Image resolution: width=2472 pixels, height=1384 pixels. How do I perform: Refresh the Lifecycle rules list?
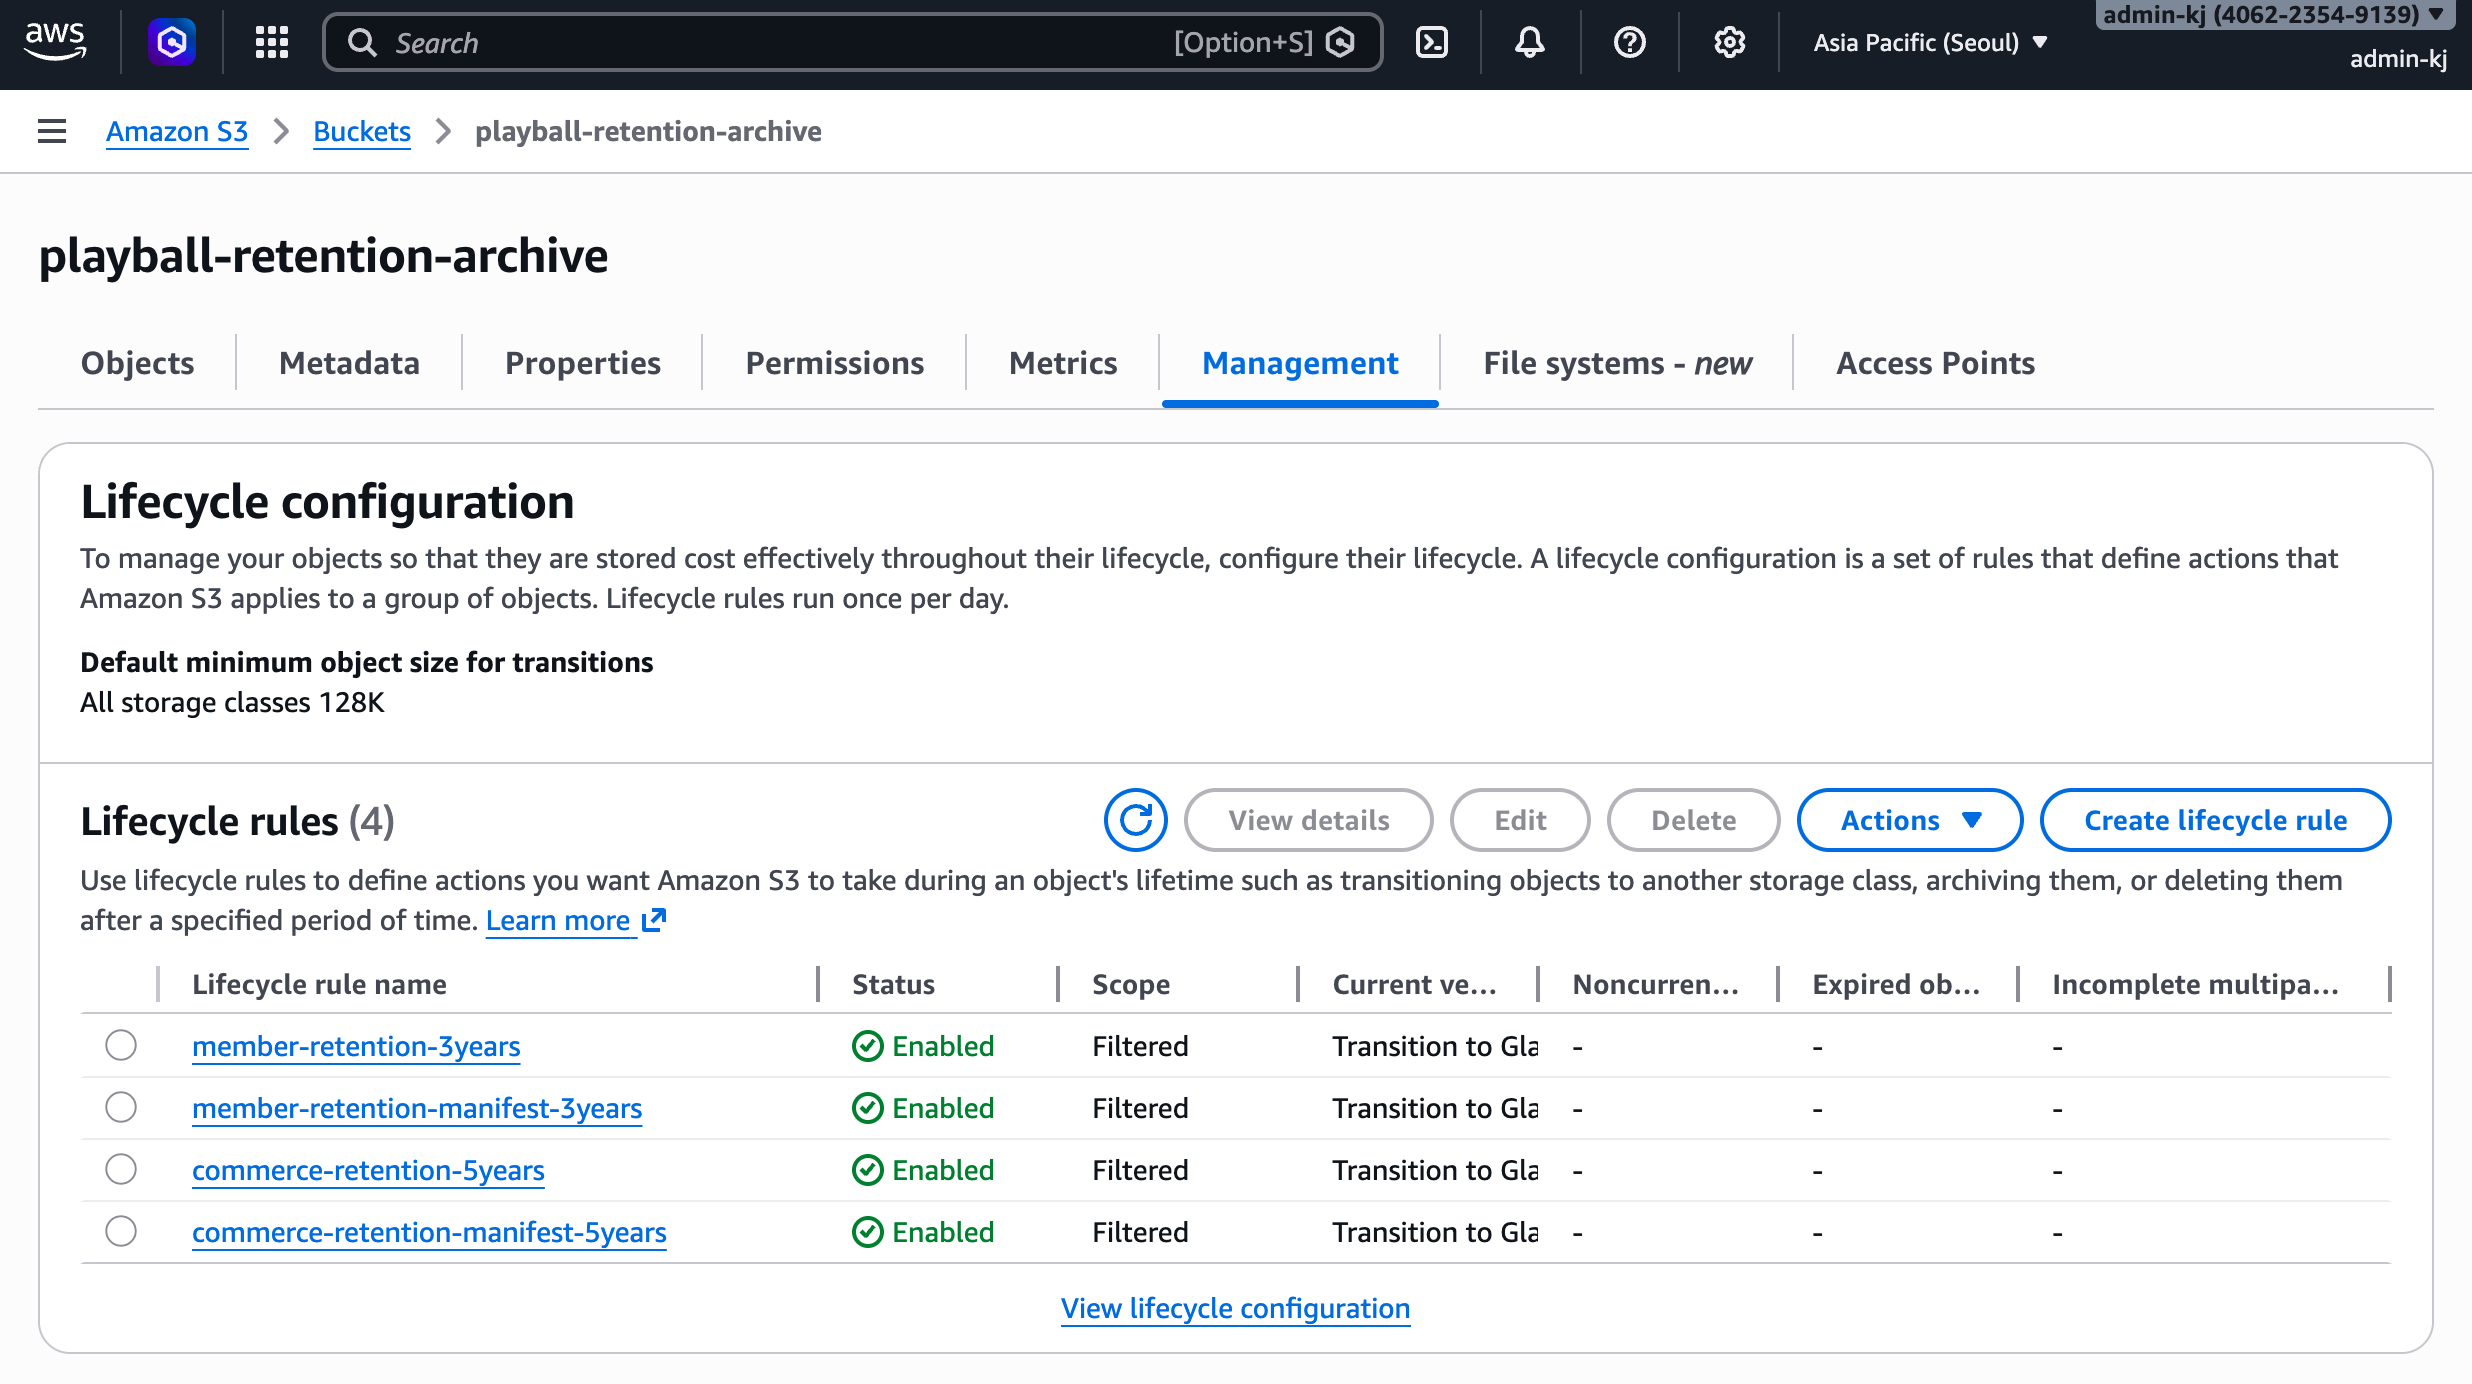click(x=1136, y=820)
